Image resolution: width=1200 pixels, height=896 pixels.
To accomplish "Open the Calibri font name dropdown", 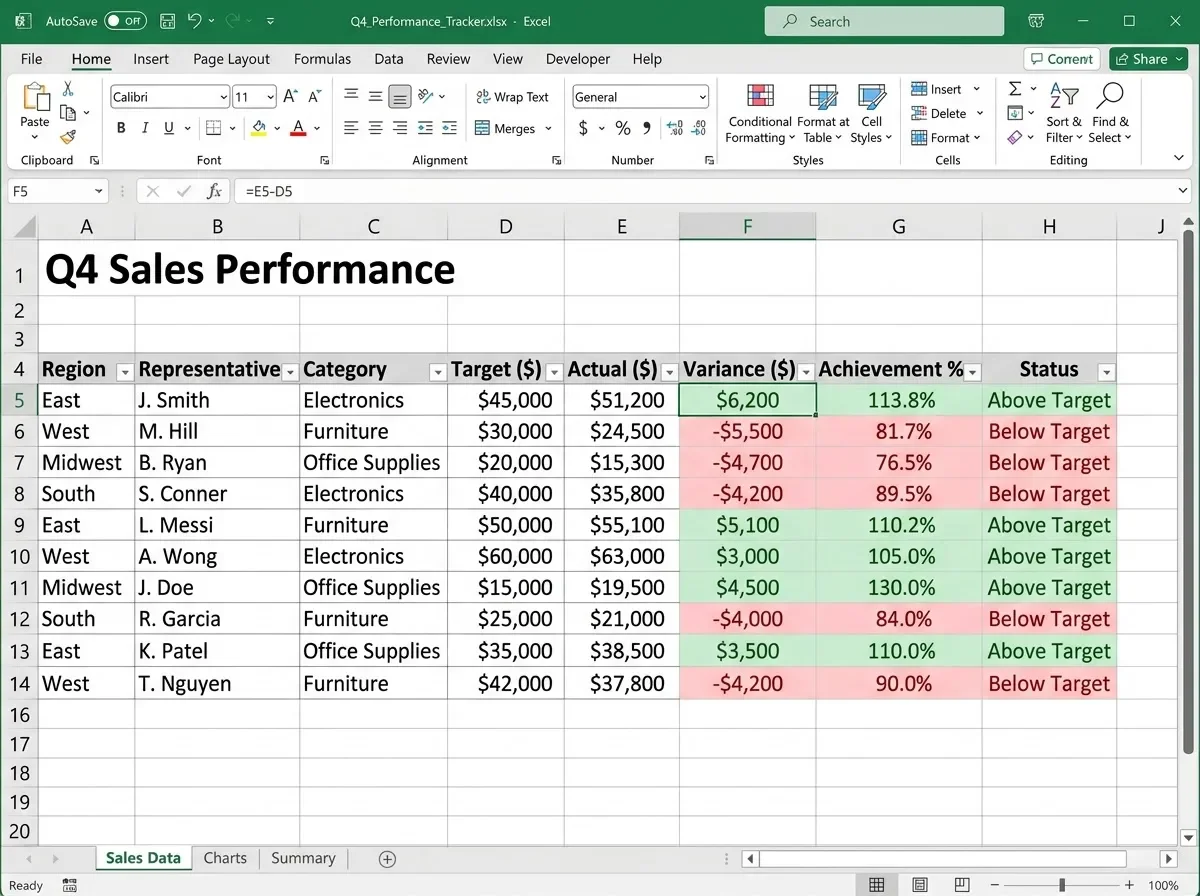I will coord(223,97).
